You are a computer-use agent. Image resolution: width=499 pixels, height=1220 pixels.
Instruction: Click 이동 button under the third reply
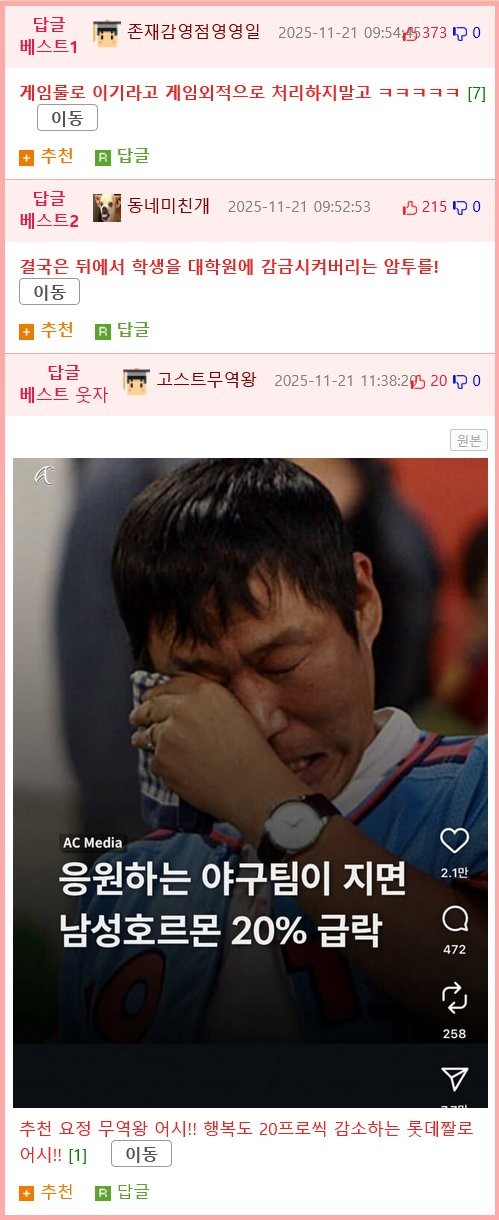pyautogui.click(x=141, y=1154)
